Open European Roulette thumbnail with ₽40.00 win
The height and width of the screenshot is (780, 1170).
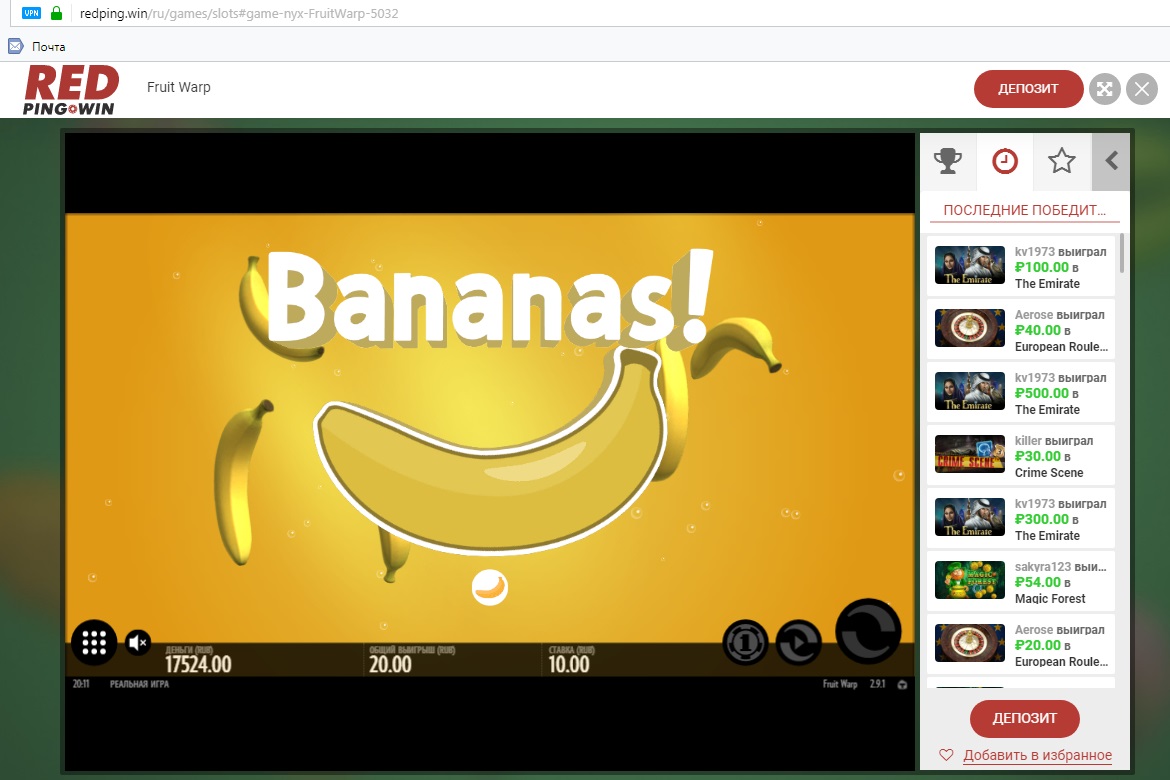click(970, 328)
